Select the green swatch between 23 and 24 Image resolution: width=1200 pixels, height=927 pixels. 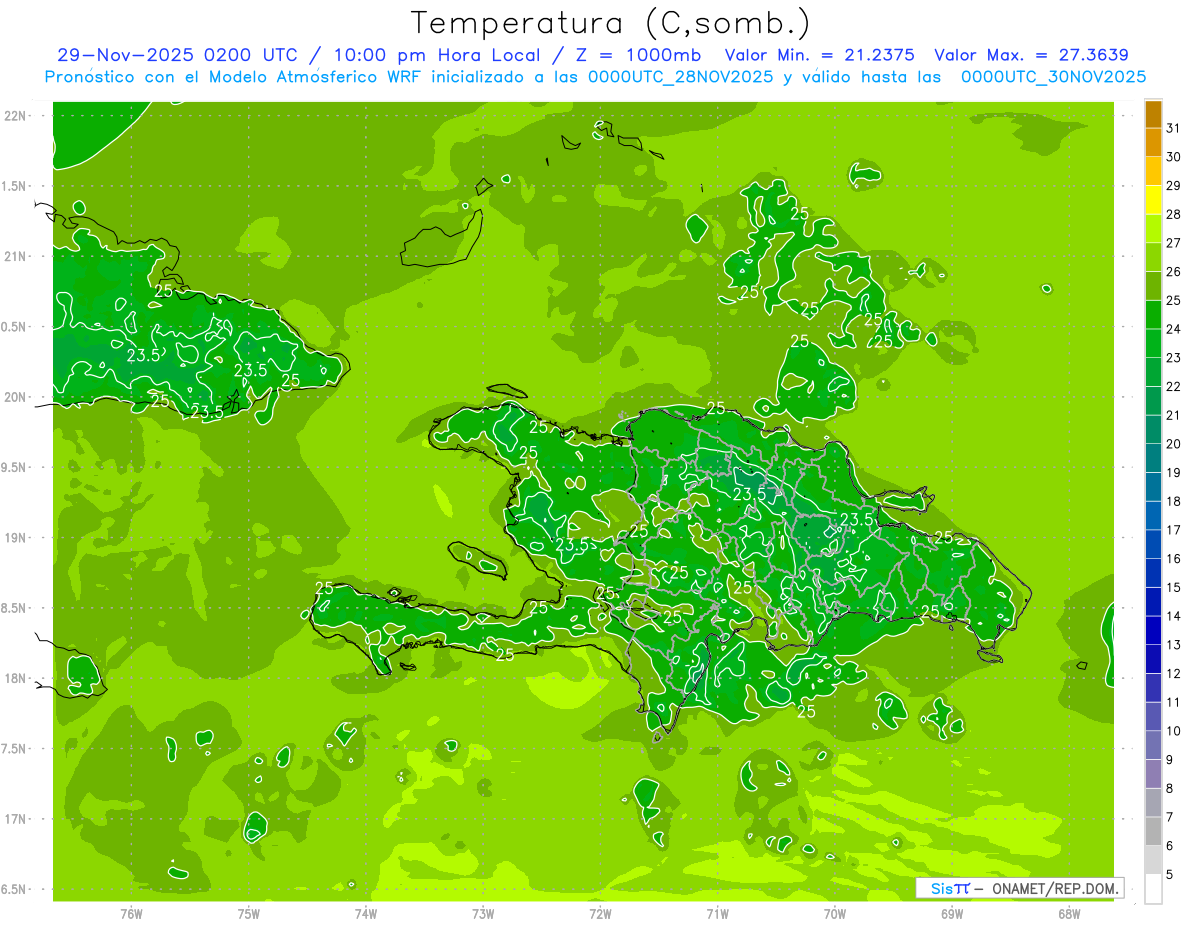click(1153, 344)
